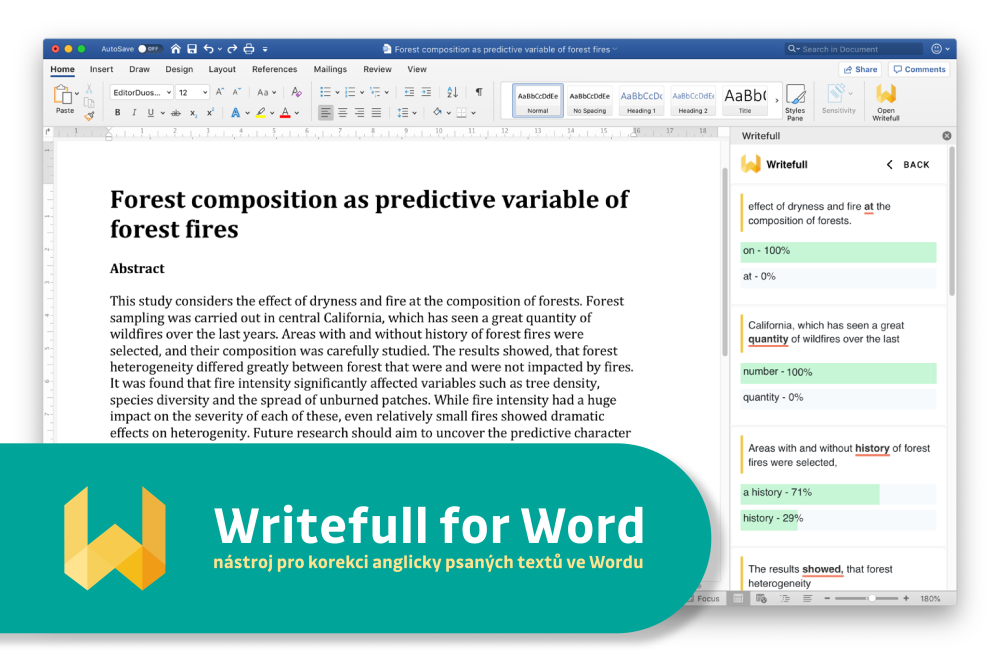Image resolution: width=1000 pixels, height=667 pixels.
Task: Print the document using the printer icon
Action: click(249, 48)
